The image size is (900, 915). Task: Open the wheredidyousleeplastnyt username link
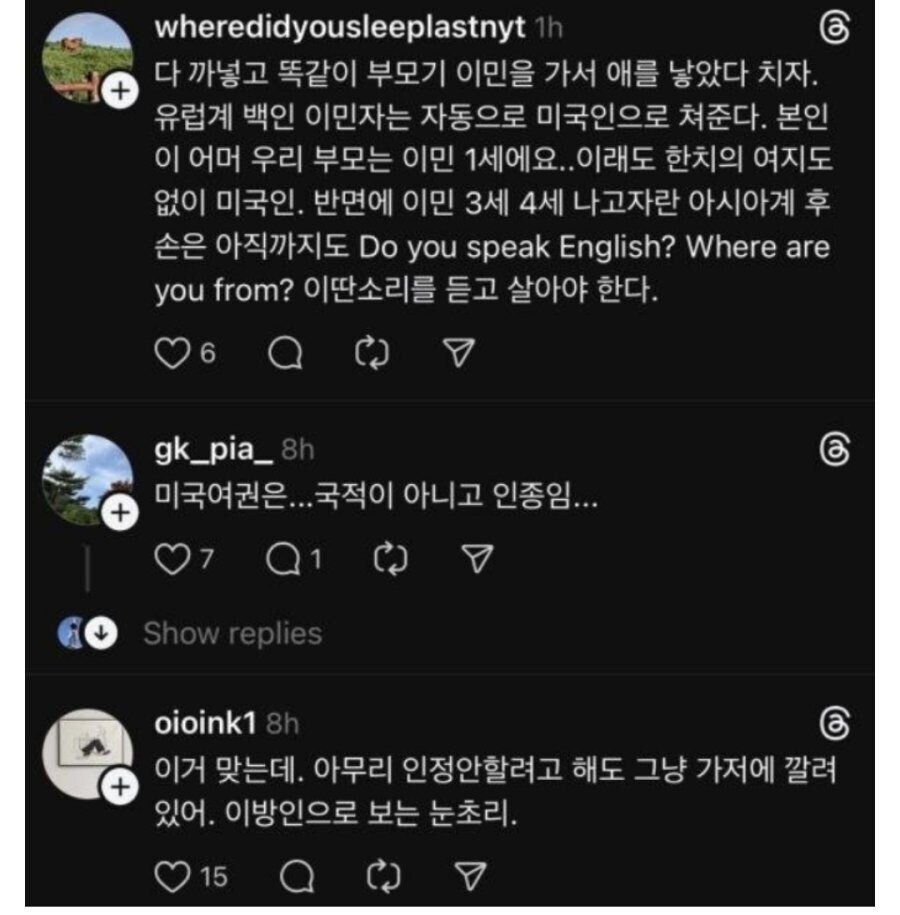click(340, 28)
